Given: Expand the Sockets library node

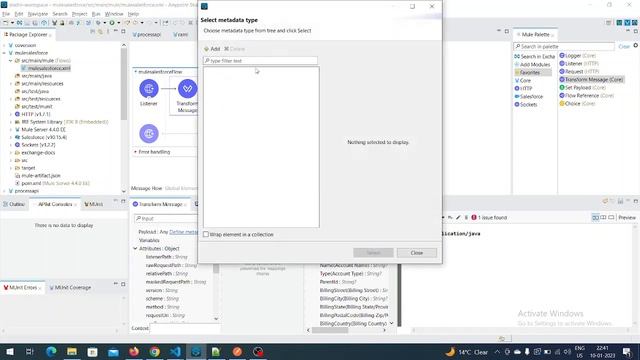Looking at the screenshot, I should pos(11,145).
